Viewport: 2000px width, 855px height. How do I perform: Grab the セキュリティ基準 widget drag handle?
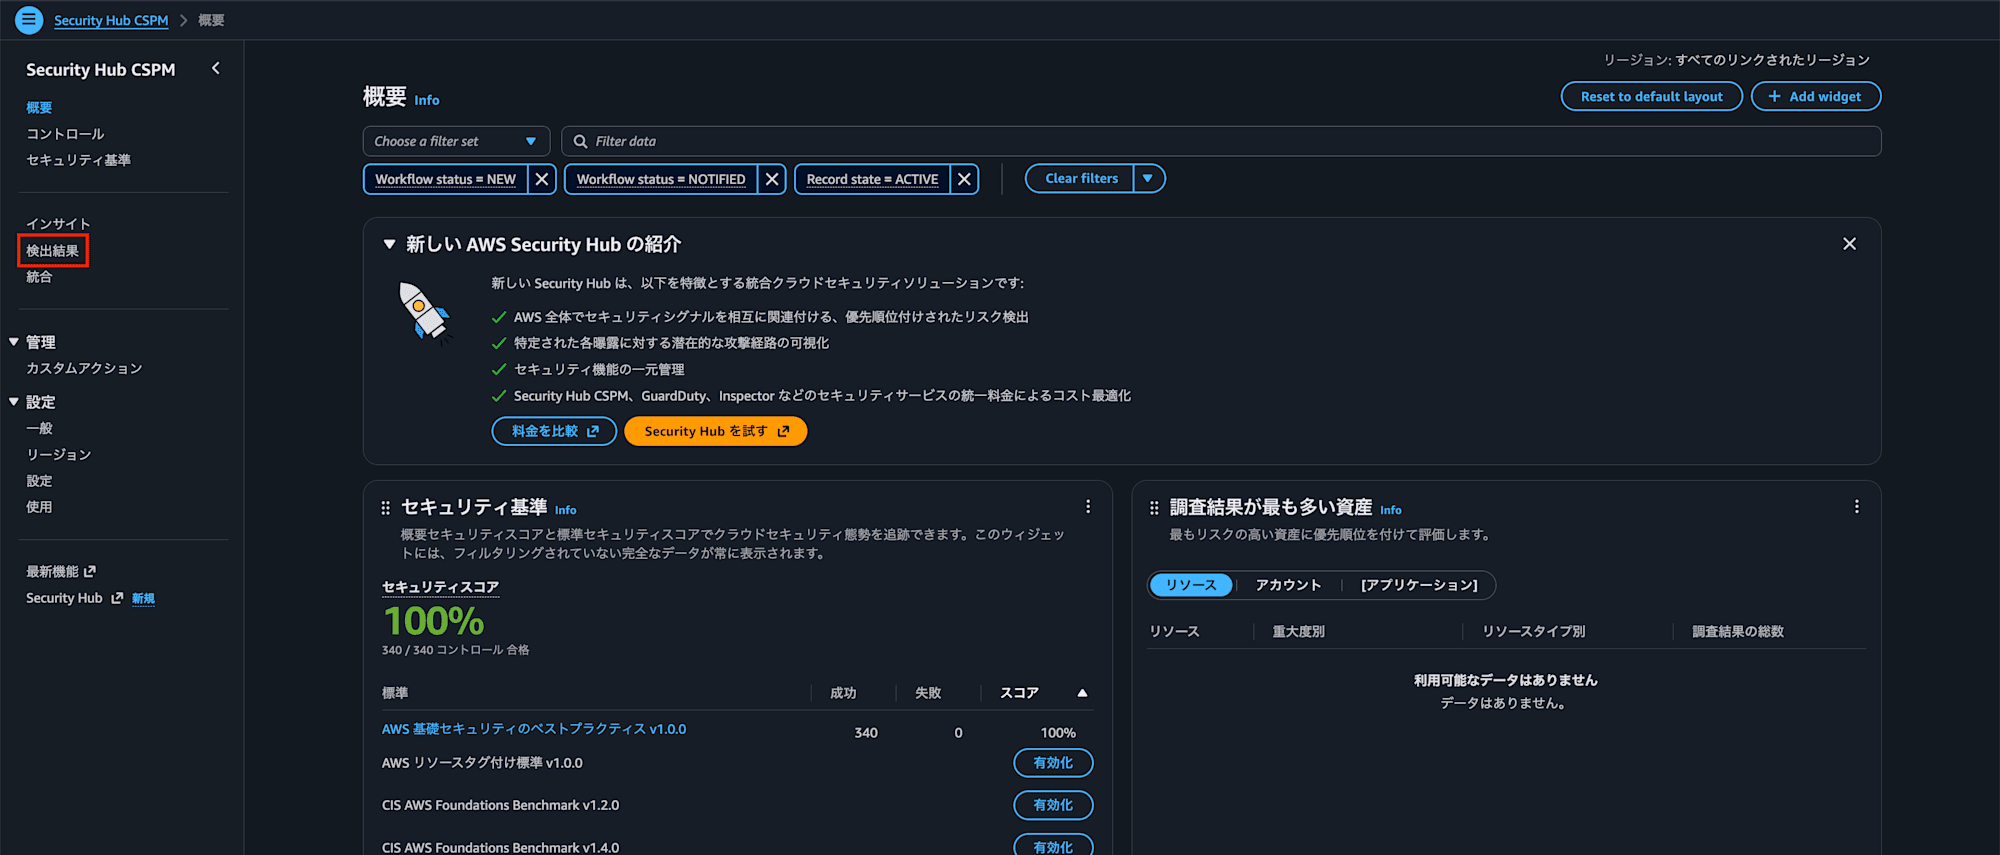pos(386,508)
